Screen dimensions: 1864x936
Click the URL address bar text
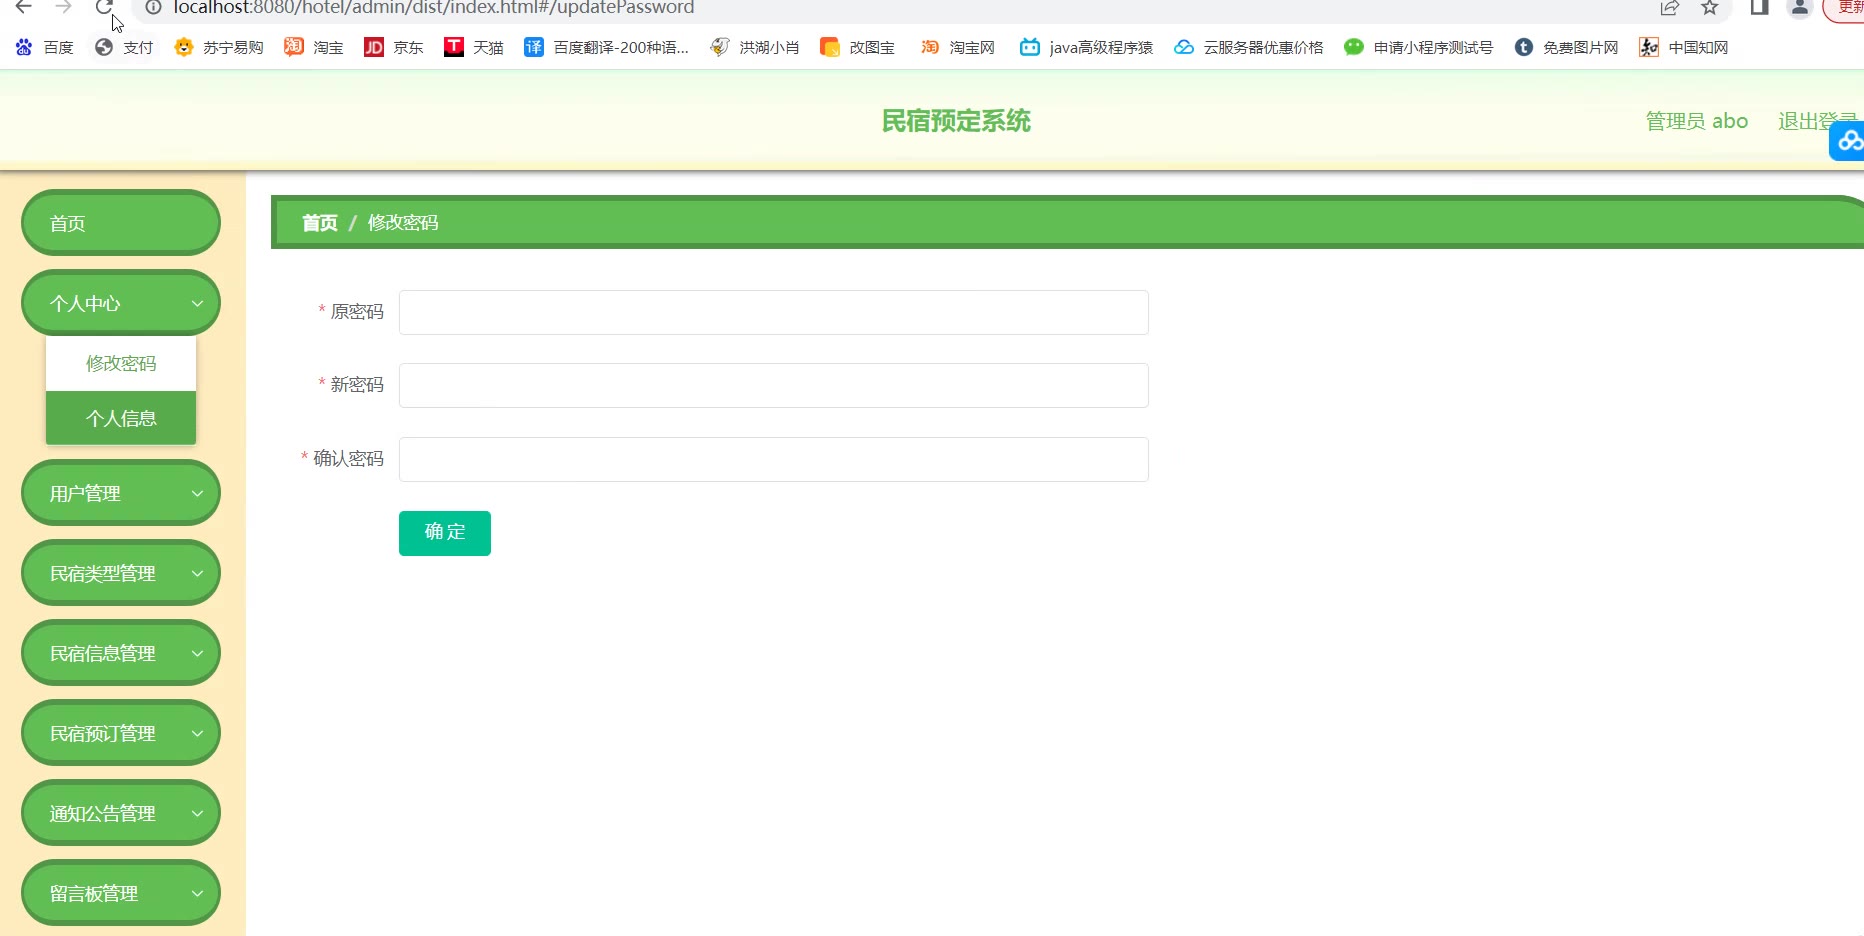434,8
